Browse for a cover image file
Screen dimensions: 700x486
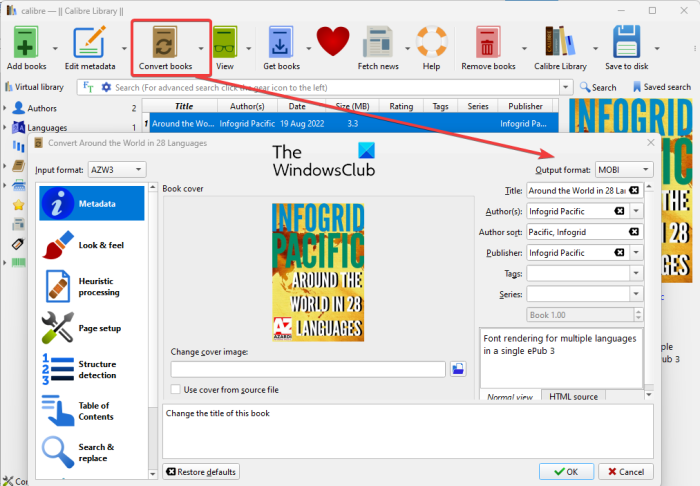pos(458,369)
